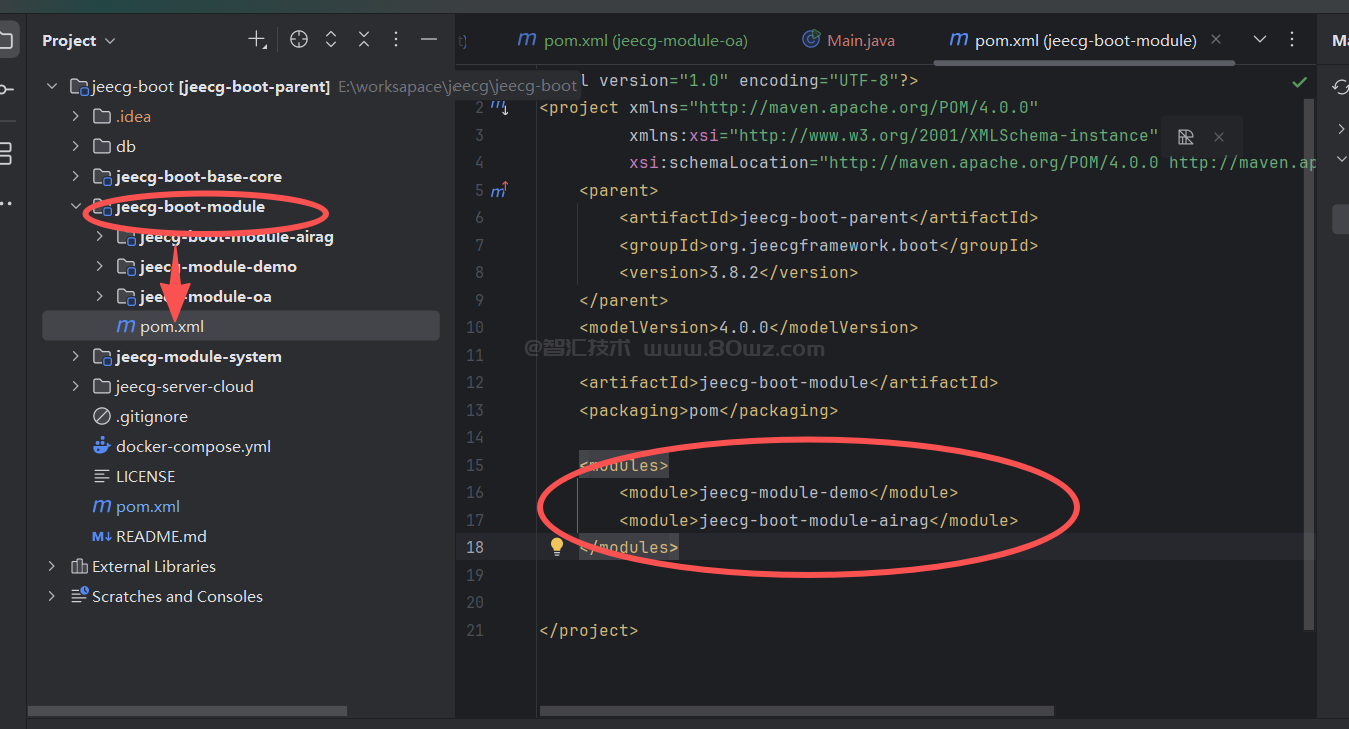Image resolution: width=1349 pixels, height=729 pixels.
Task: Click gutter icon on line 2
Action: point(499,107)
